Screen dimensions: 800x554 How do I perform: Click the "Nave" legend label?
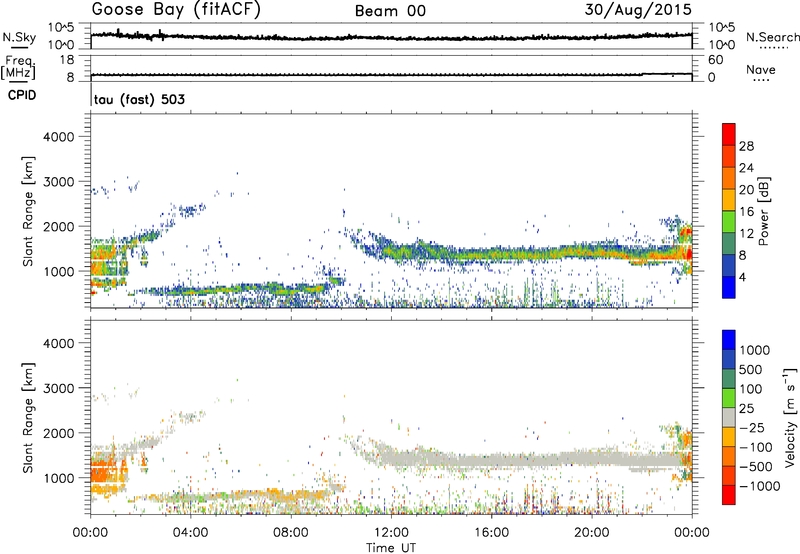pyautogui.click(x=761, y=70)
